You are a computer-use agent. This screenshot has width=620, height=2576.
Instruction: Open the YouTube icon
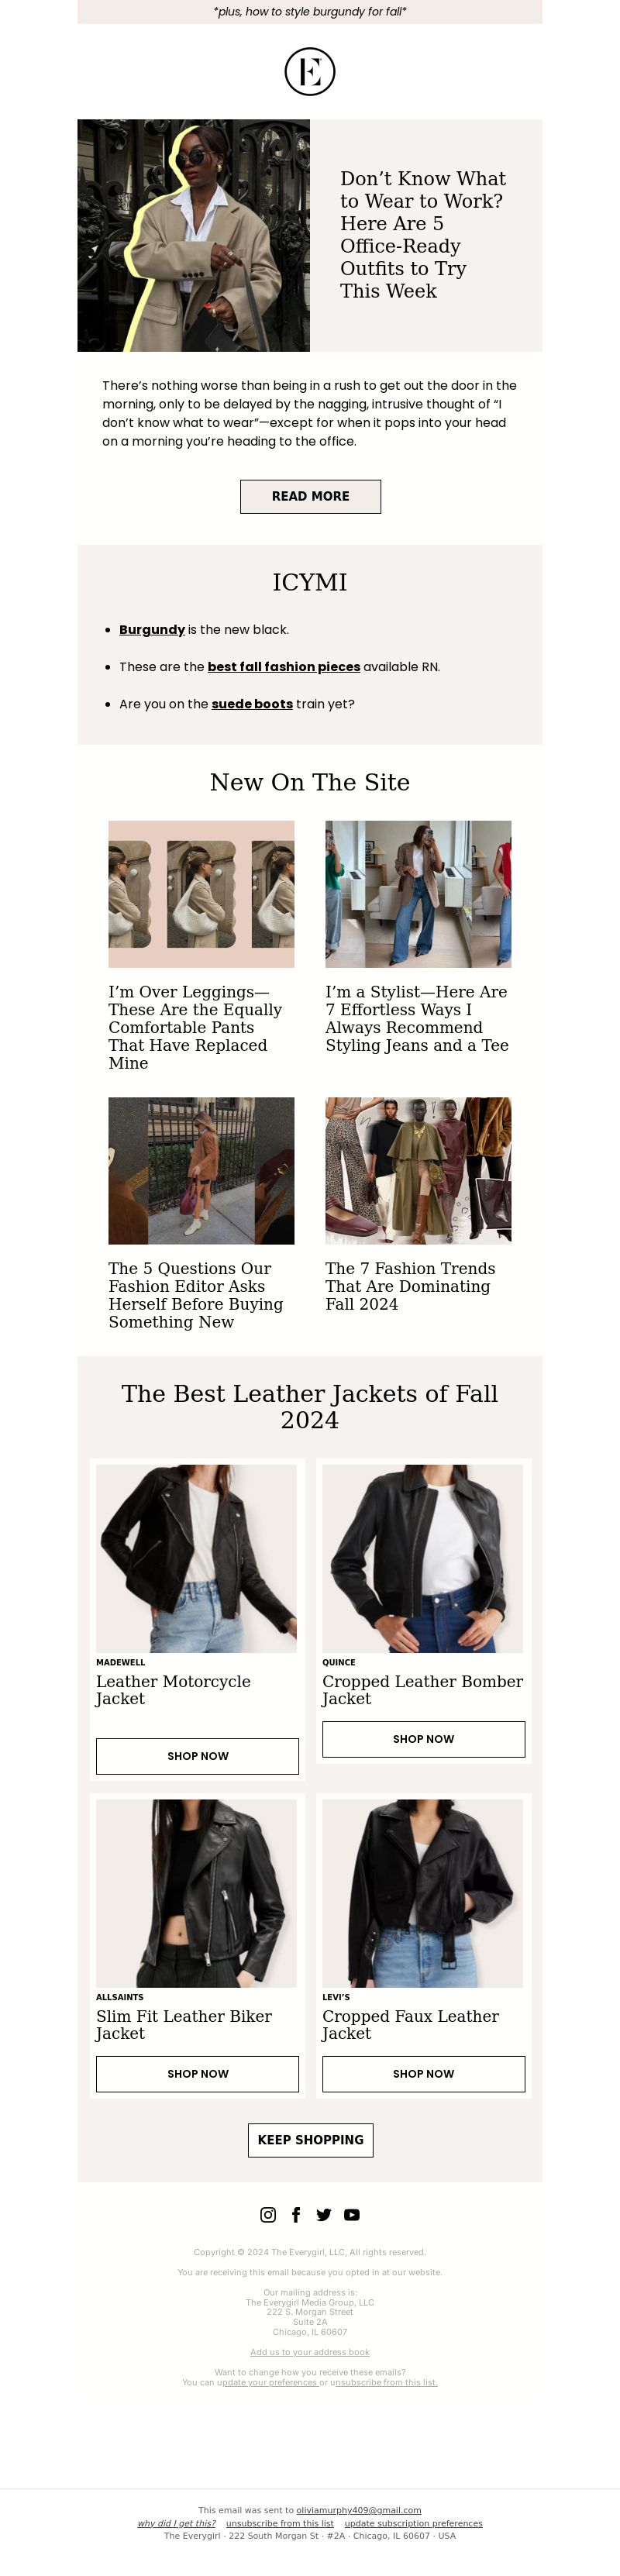[352, 2214]
